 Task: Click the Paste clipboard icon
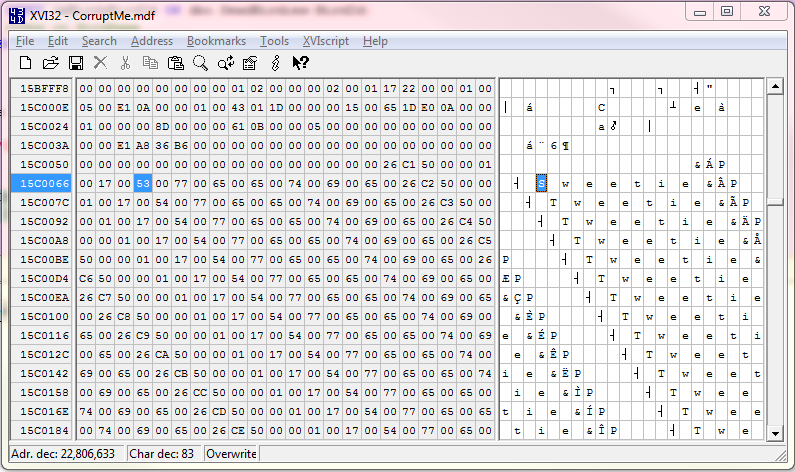(176, 63)
